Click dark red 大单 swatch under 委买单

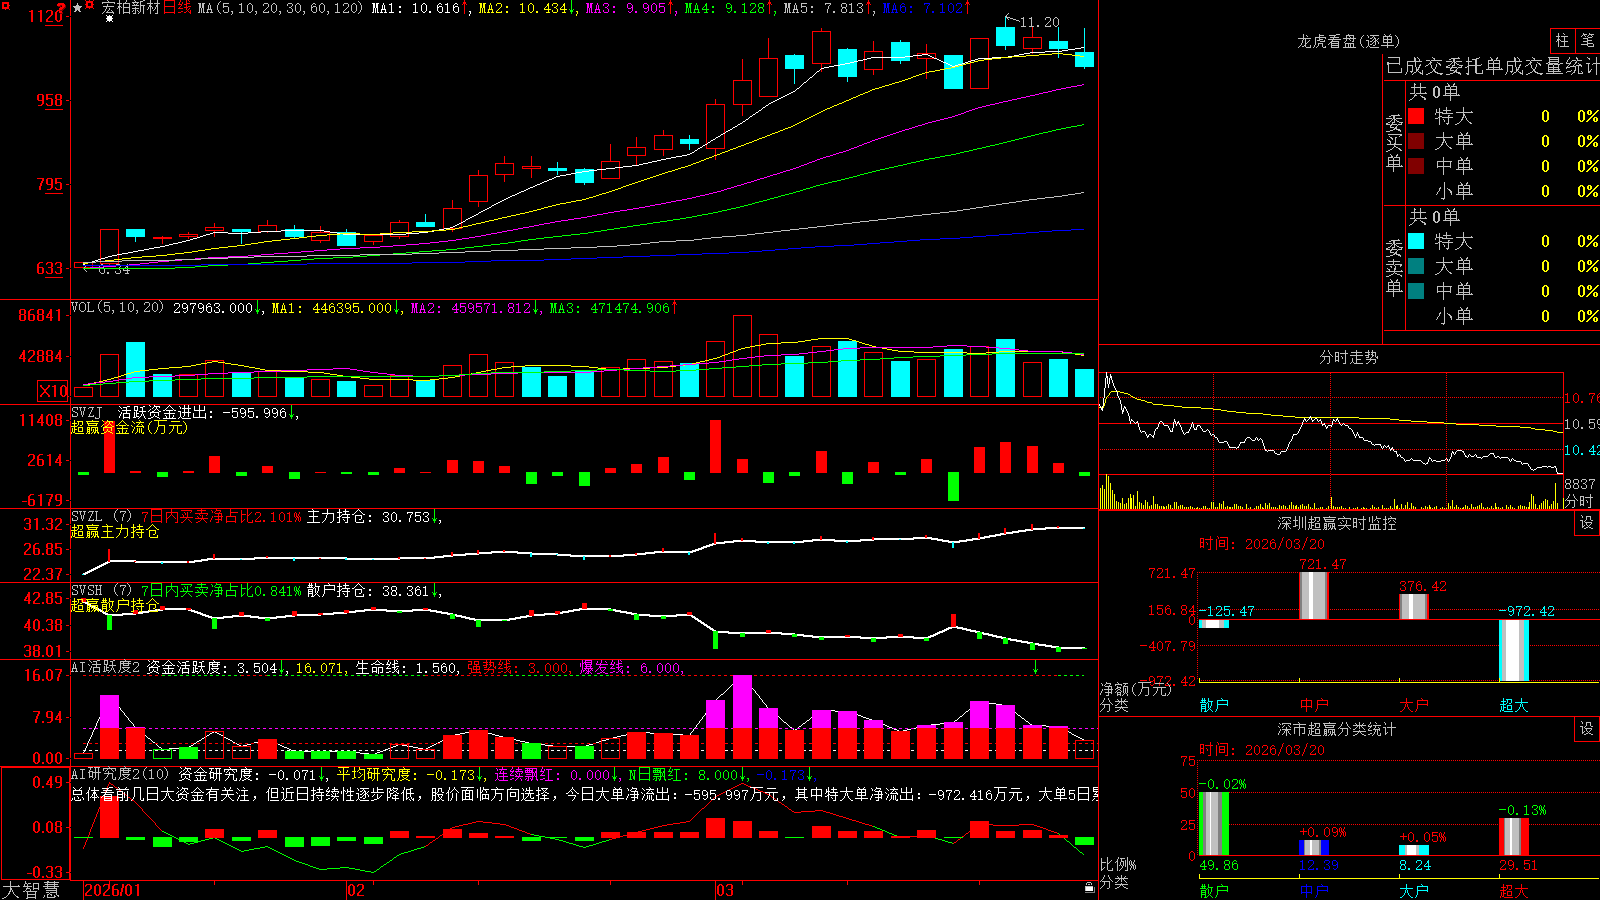click(x=1416, y=141)
